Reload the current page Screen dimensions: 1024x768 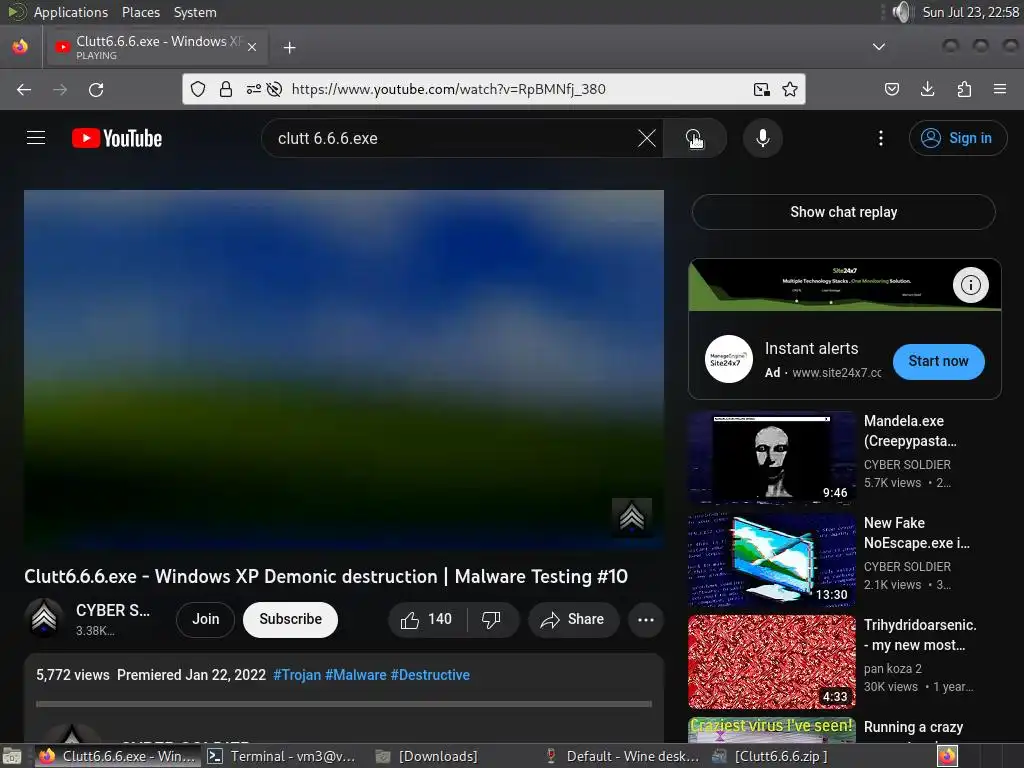pos(96,89)
